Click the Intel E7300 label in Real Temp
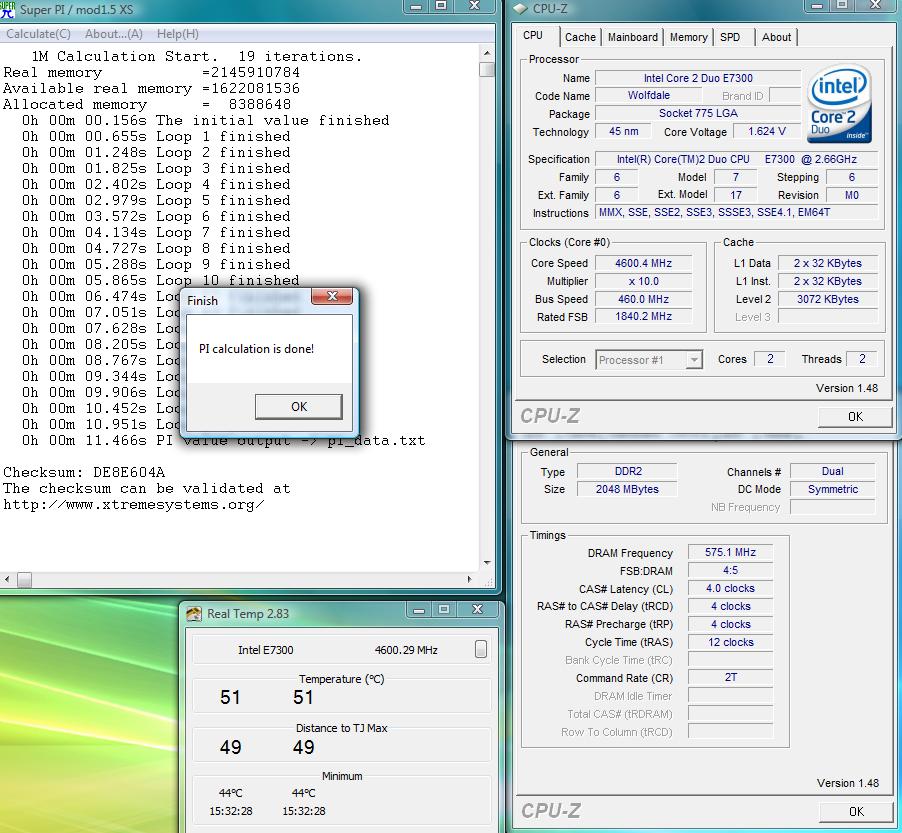This screenshot has height=833, width=902. click(x=265, y=650)
